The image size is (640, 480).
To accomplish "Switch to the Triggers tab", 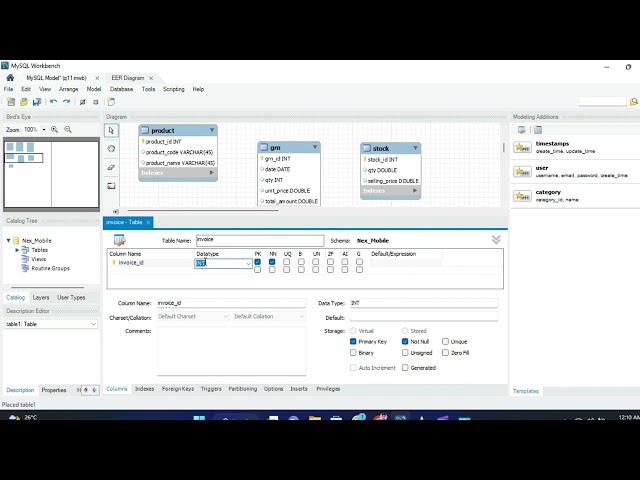I will [x=211, y=389].
